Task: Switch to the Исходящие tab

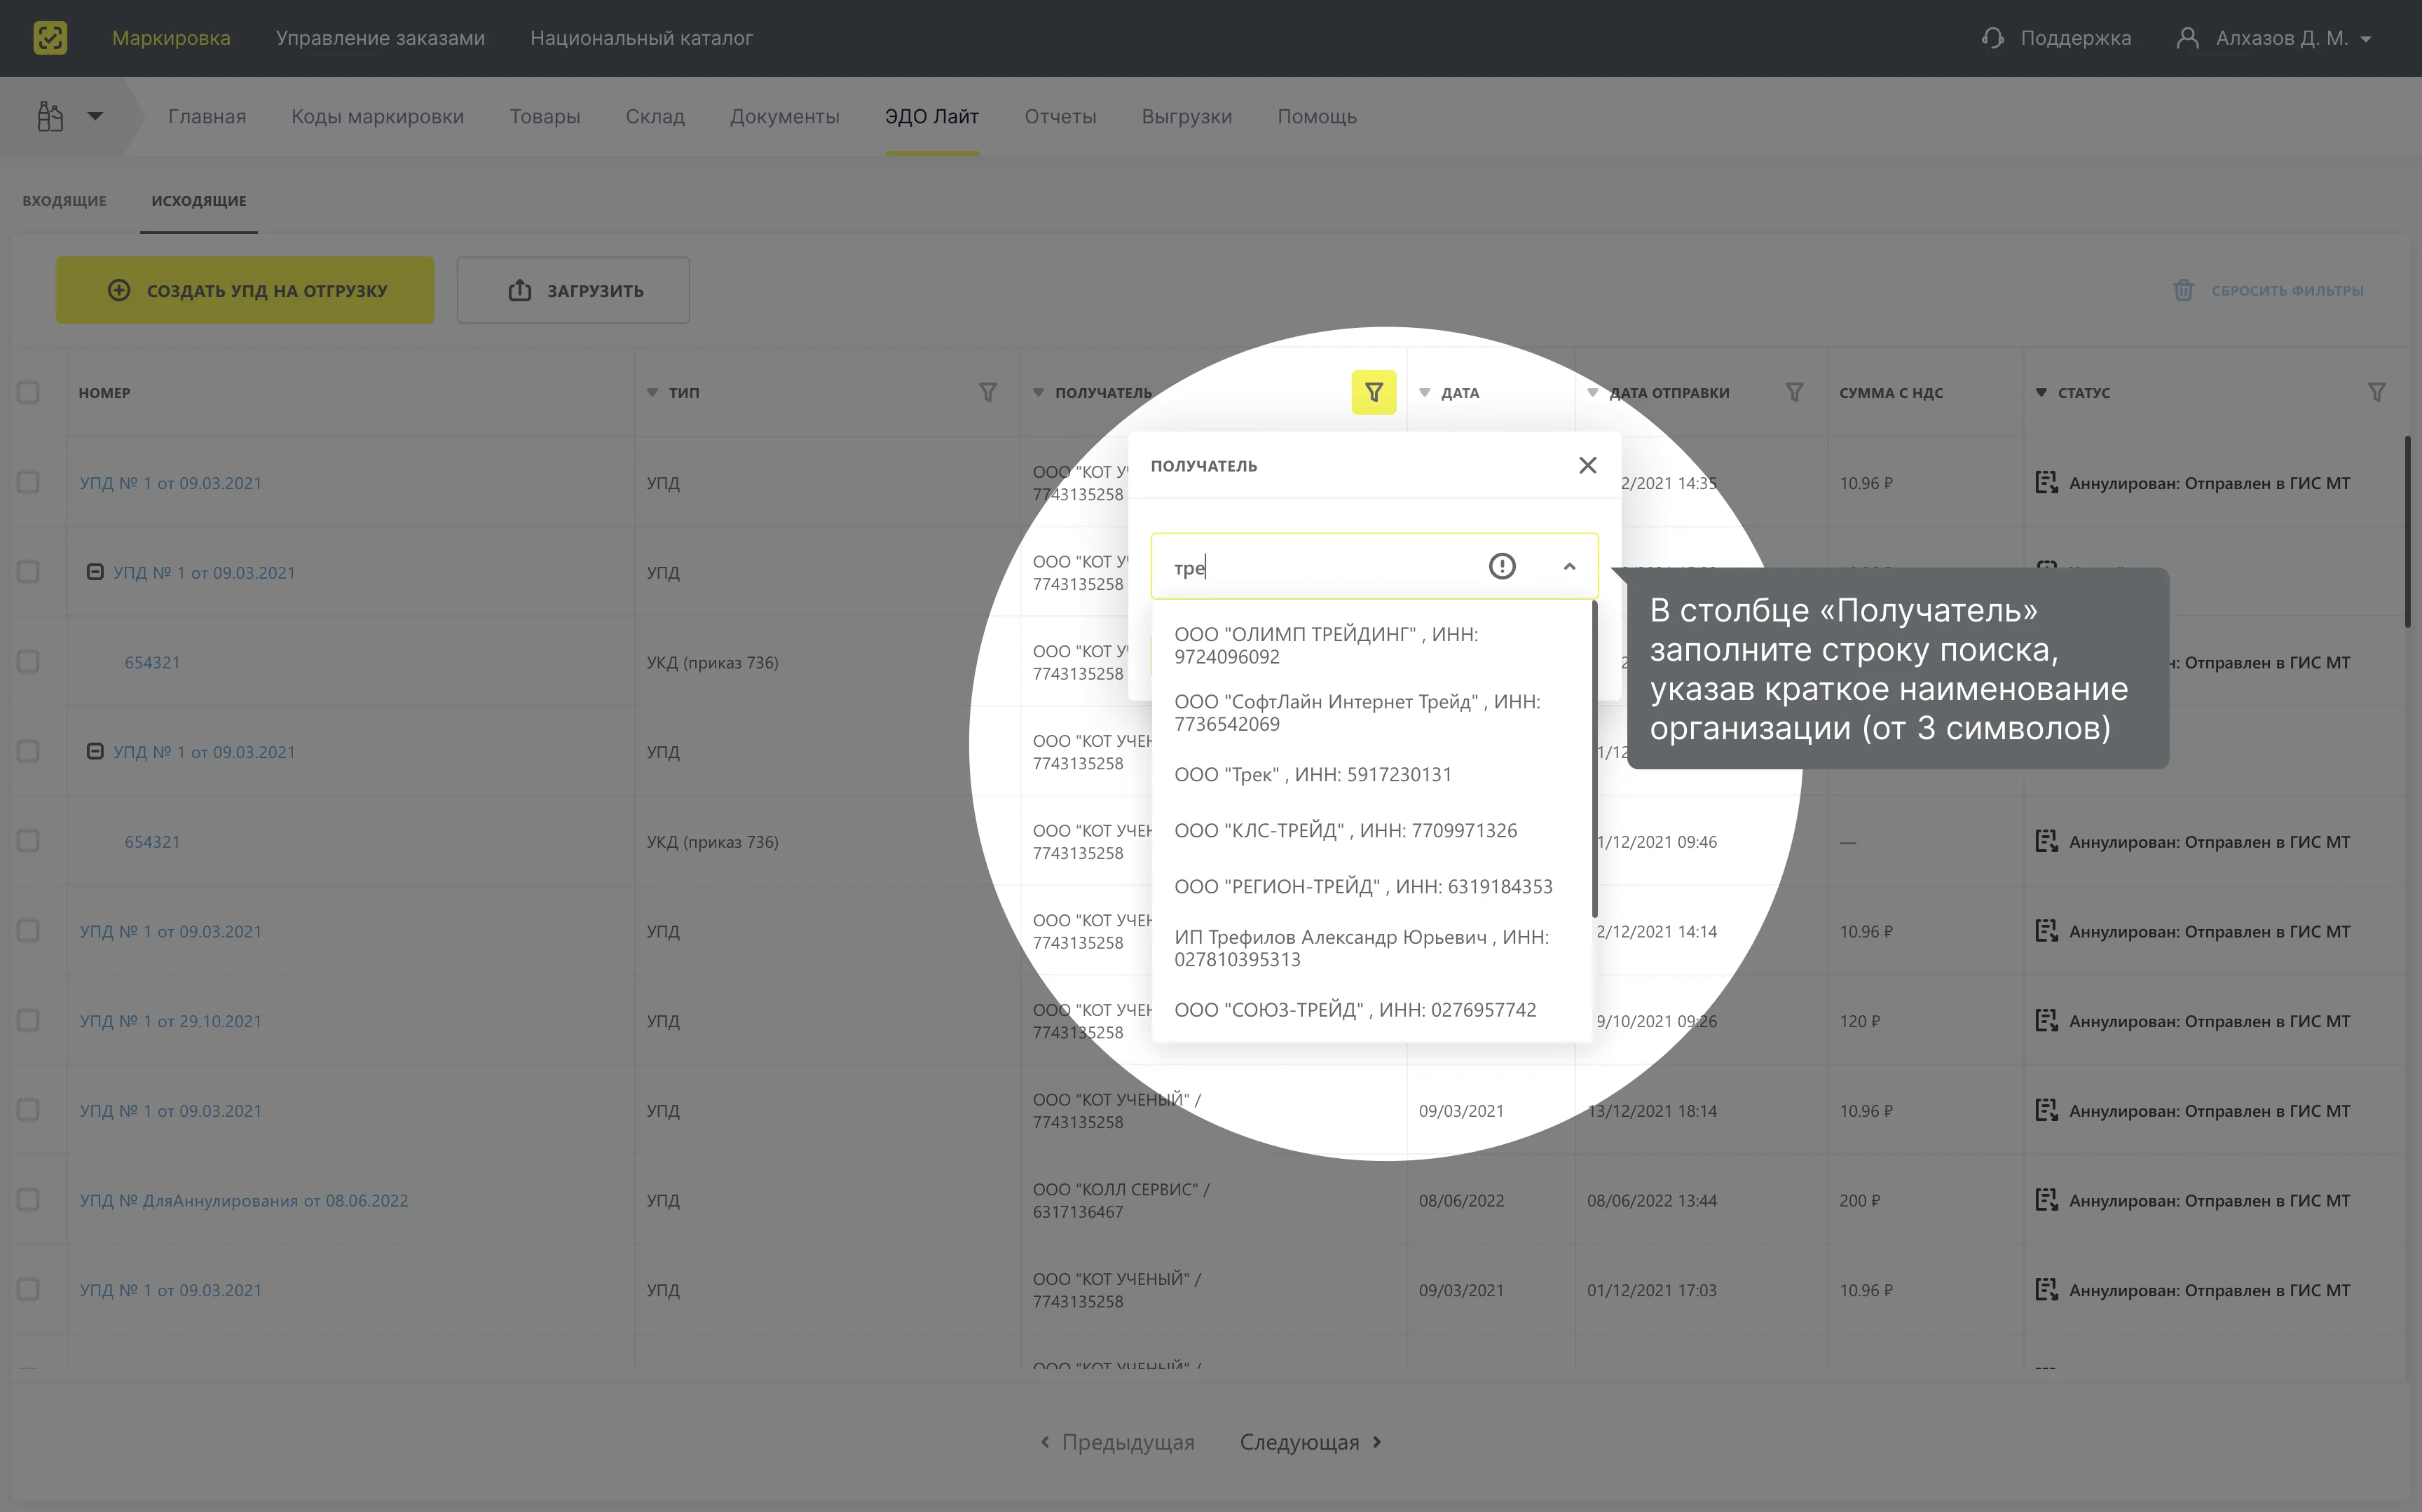Action: point(199,201)
